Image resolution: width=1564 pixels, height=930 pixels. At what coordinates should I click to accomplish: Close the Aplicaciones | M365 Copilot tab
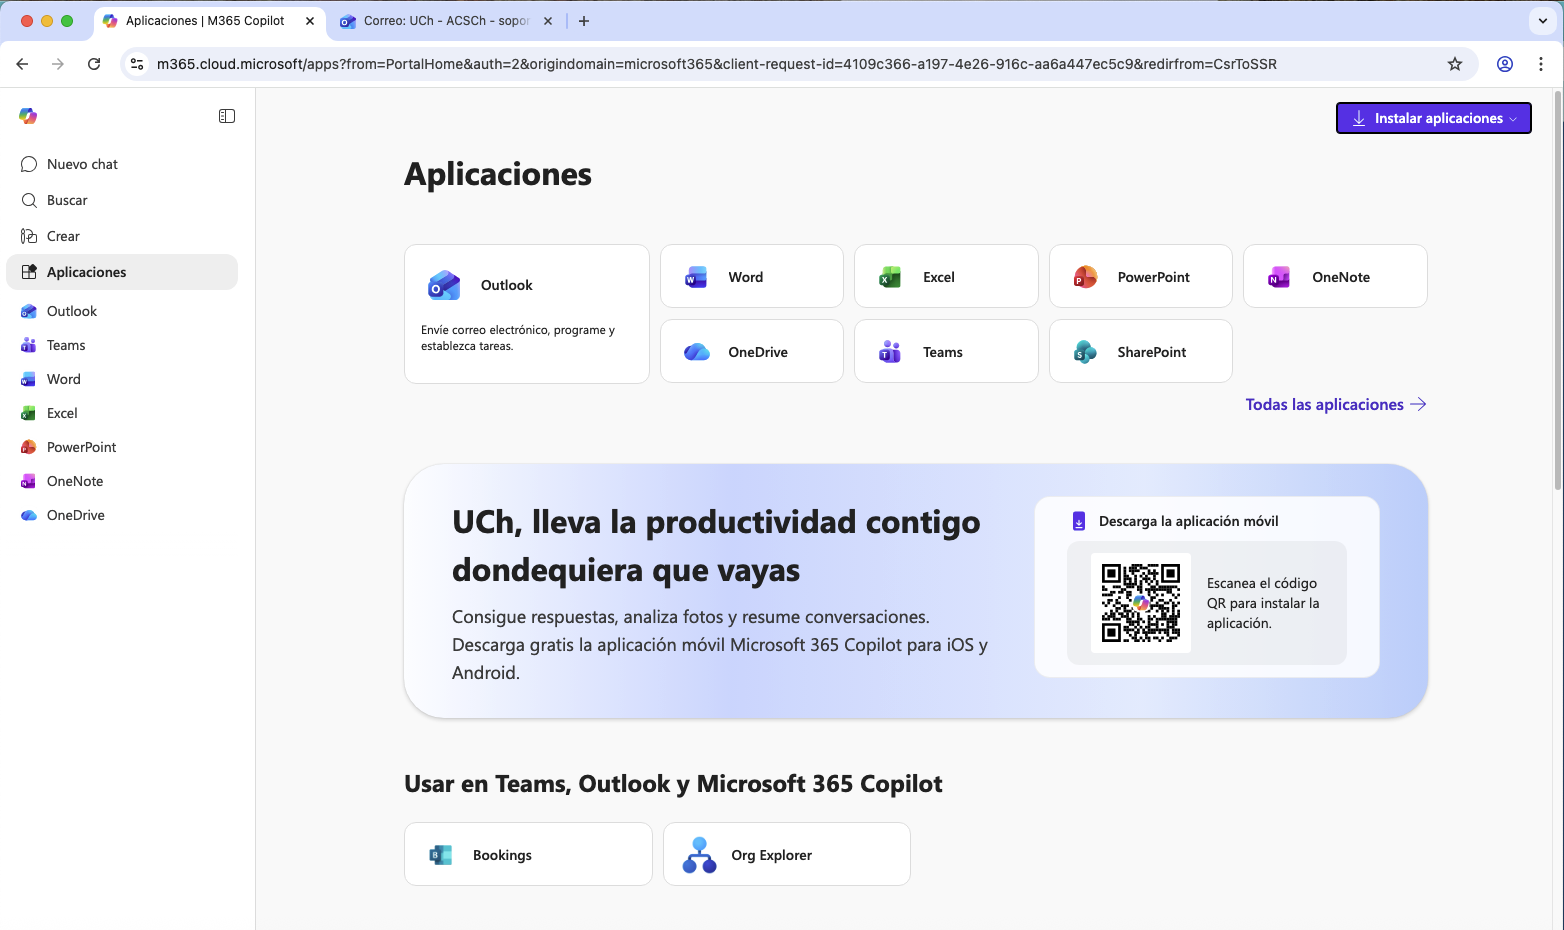pos(310,21)
